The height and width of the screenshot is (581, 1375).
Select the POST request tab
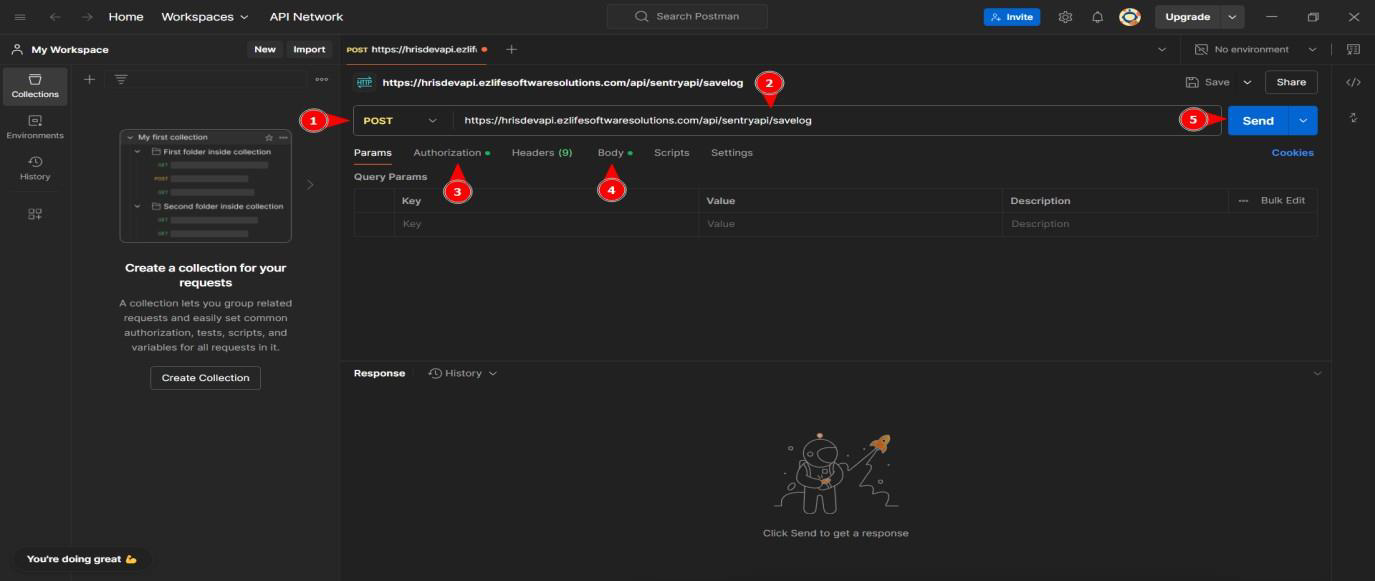click(x=417, y=49)
